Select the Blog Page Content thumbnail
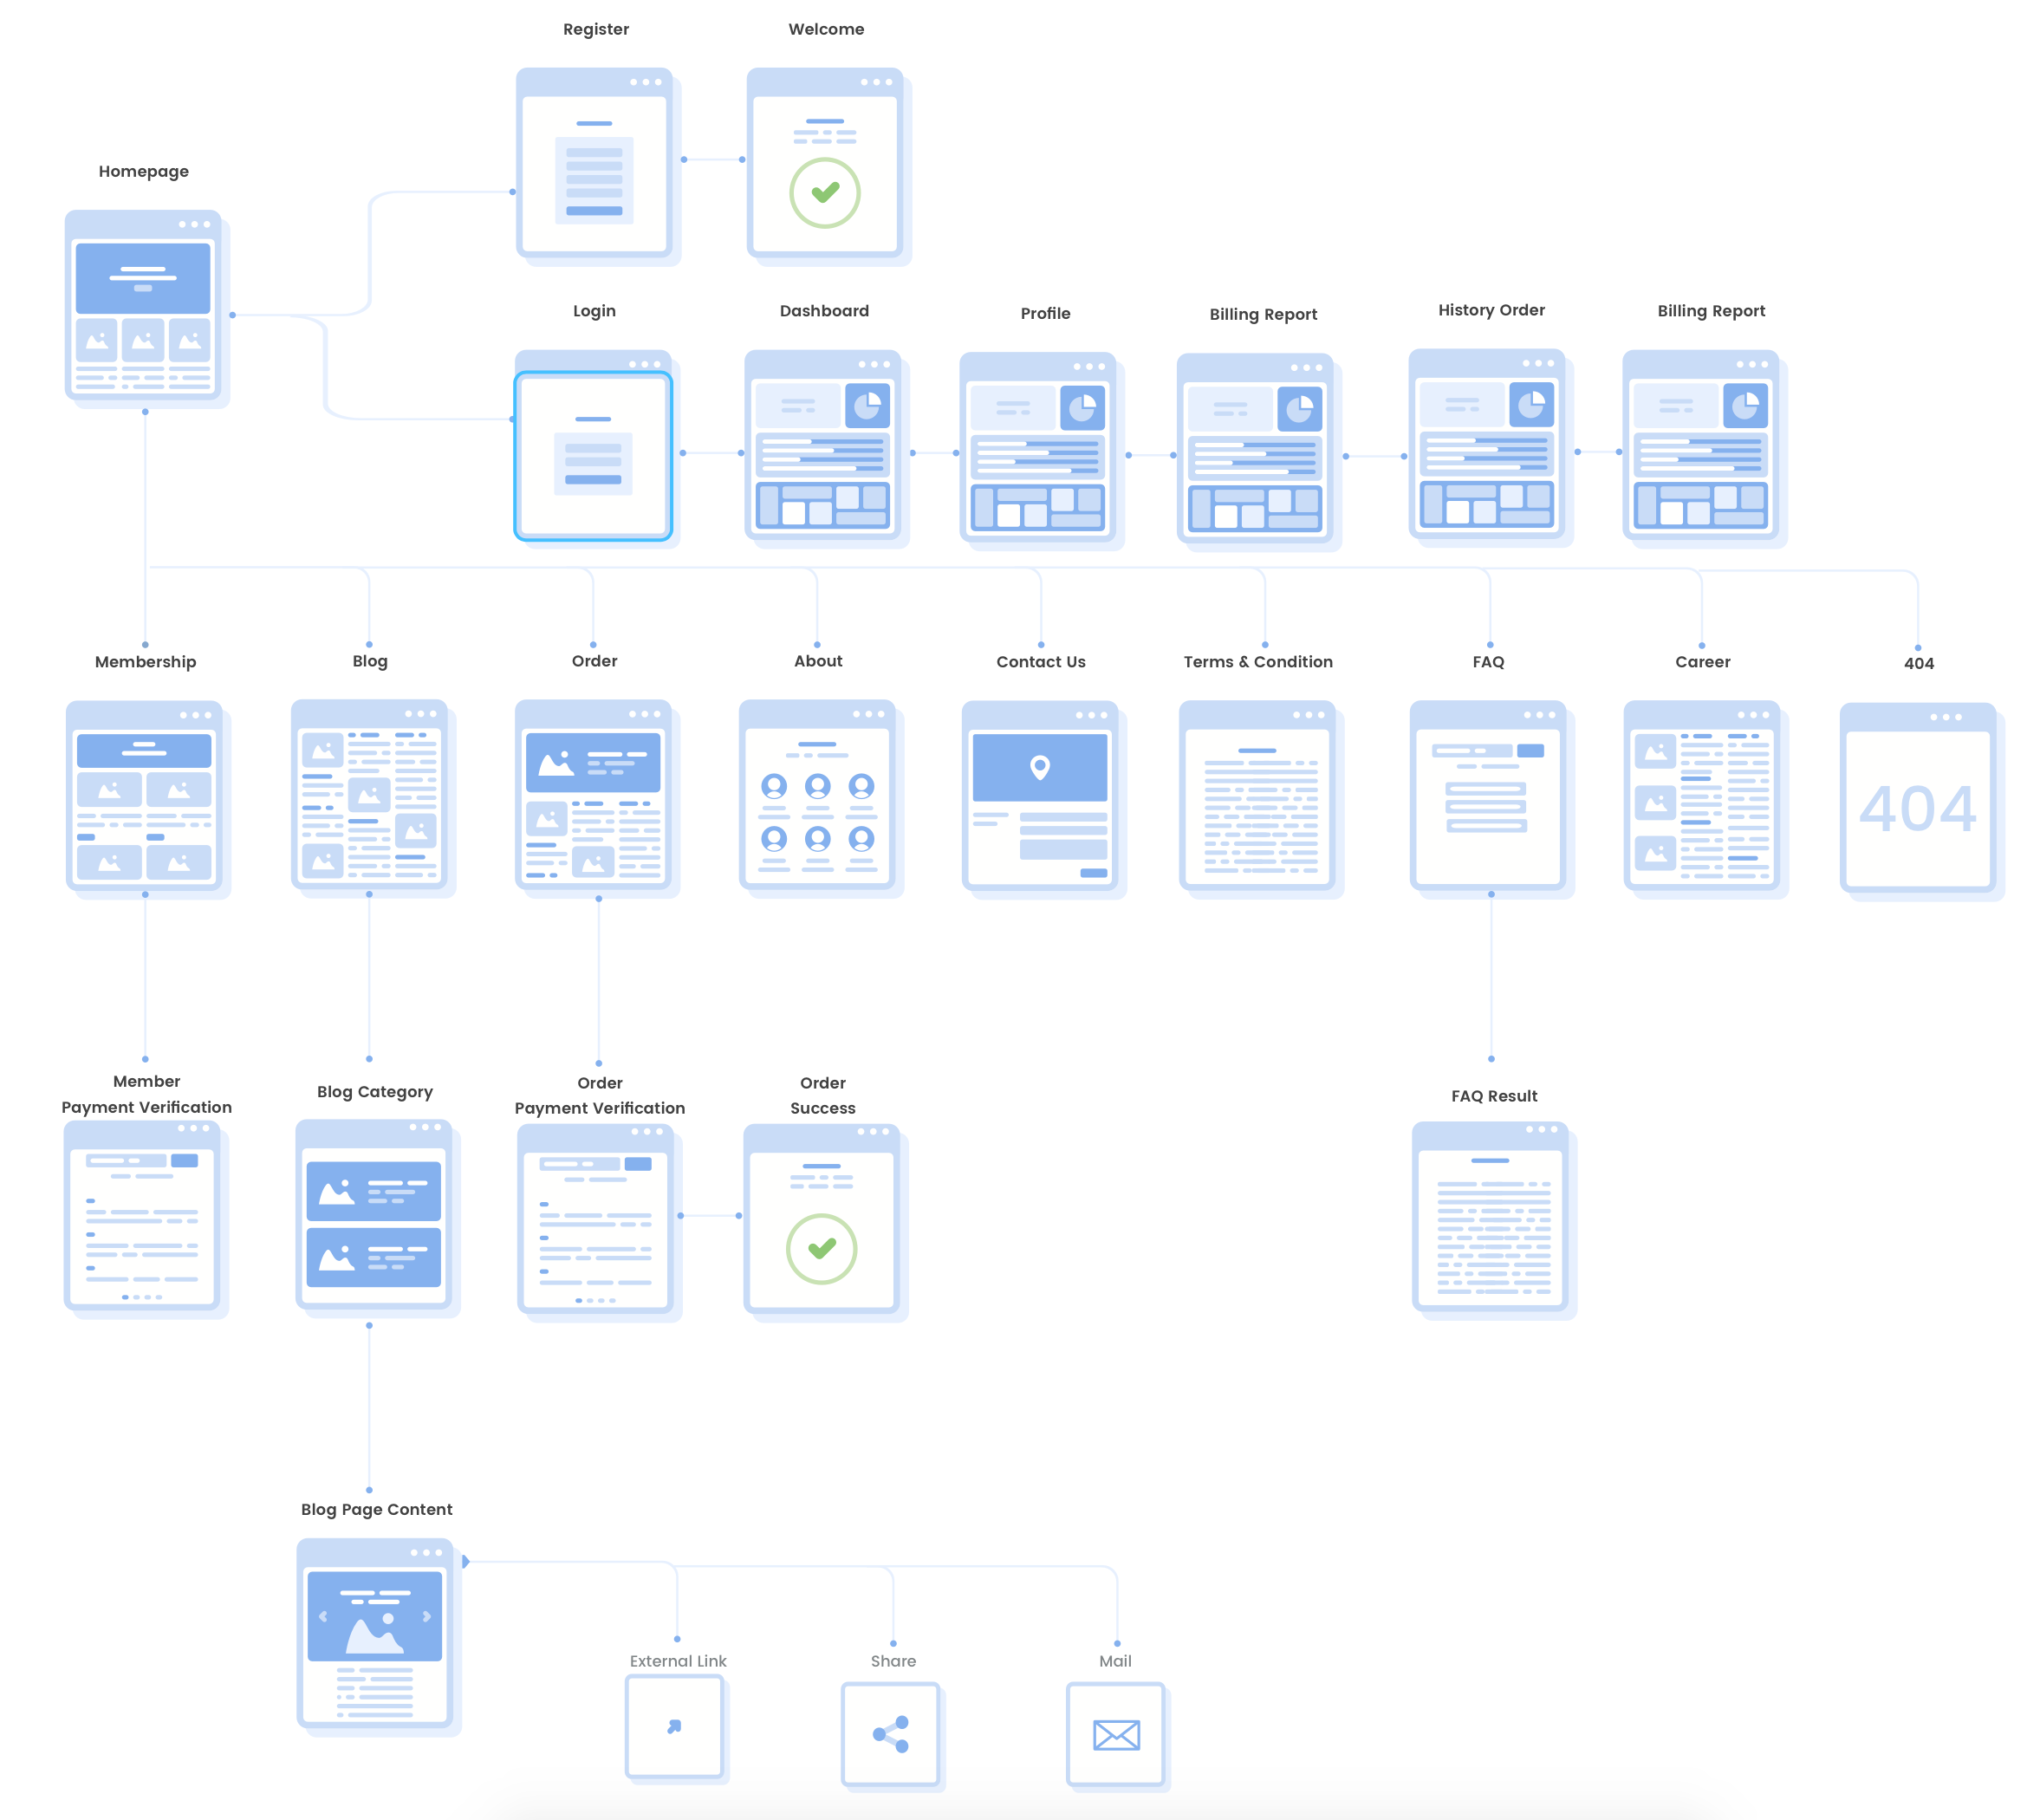2040x1820 pixels. [x=375, y=1634]
